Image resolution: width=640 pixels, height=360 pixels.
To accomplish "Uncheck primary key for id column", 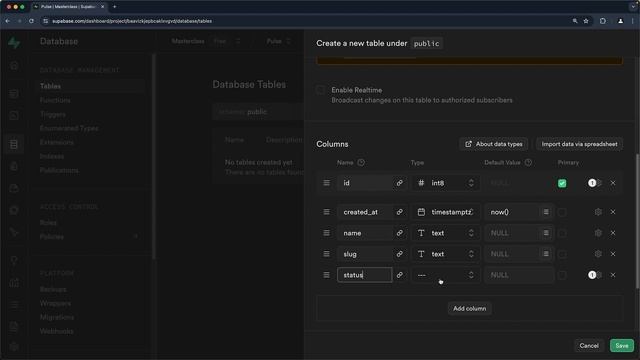I will point(562,183).
